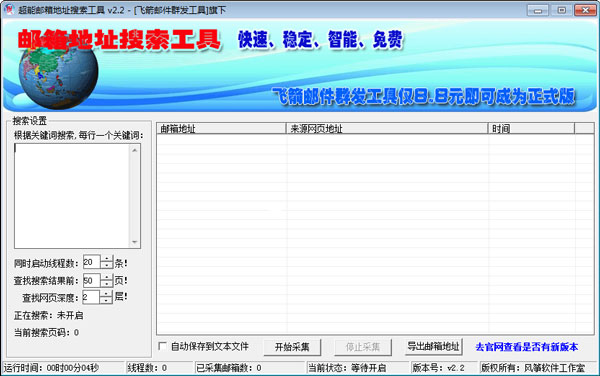The image size is (600, 376).
Task: Click the 停止采集 button
Action: [x=363, y=347]
